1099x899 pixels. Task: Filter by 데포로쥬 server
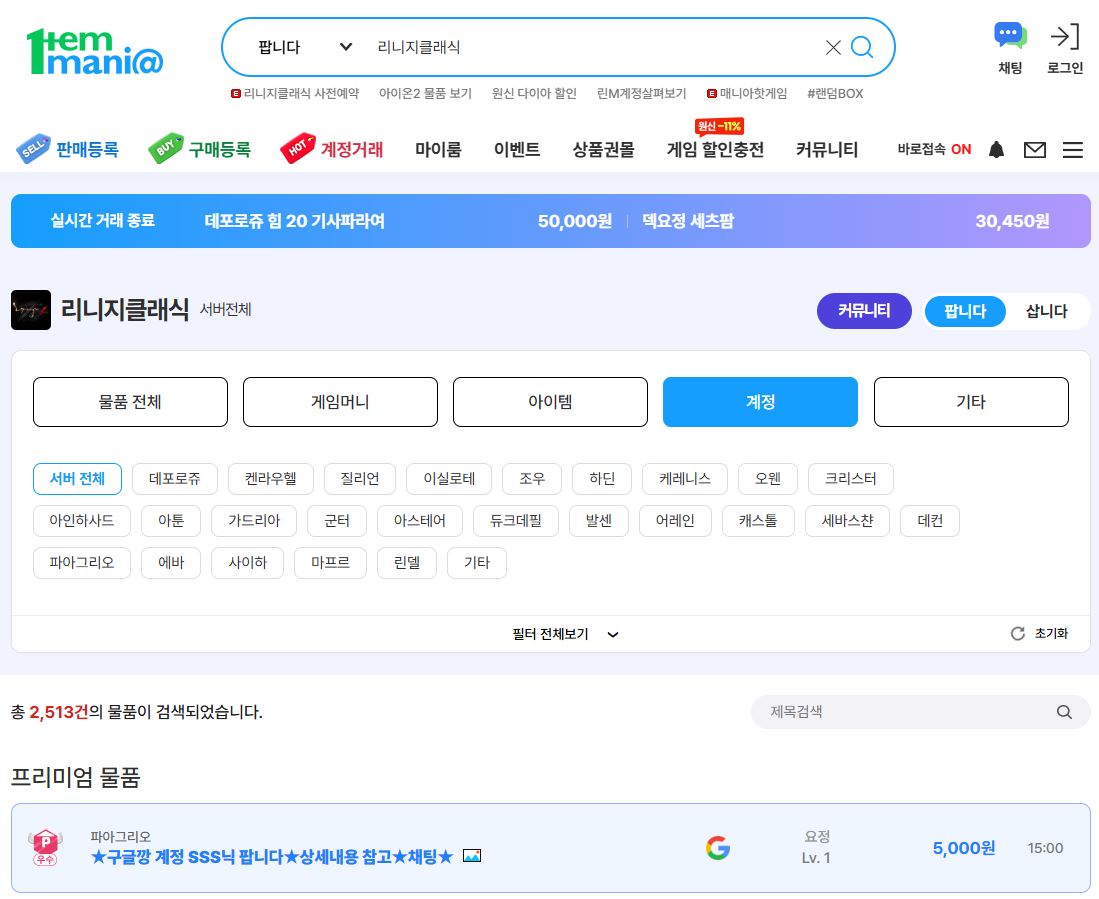[175, 479]
